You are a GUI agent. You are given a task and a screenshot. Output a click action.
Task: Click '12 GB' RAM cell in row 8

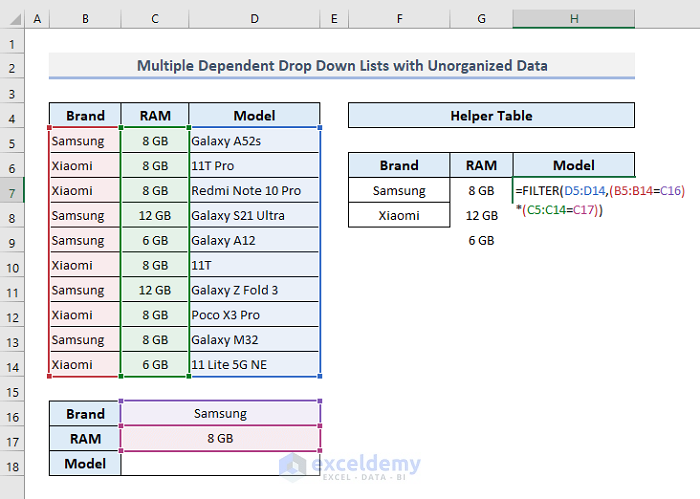[155, 216]
